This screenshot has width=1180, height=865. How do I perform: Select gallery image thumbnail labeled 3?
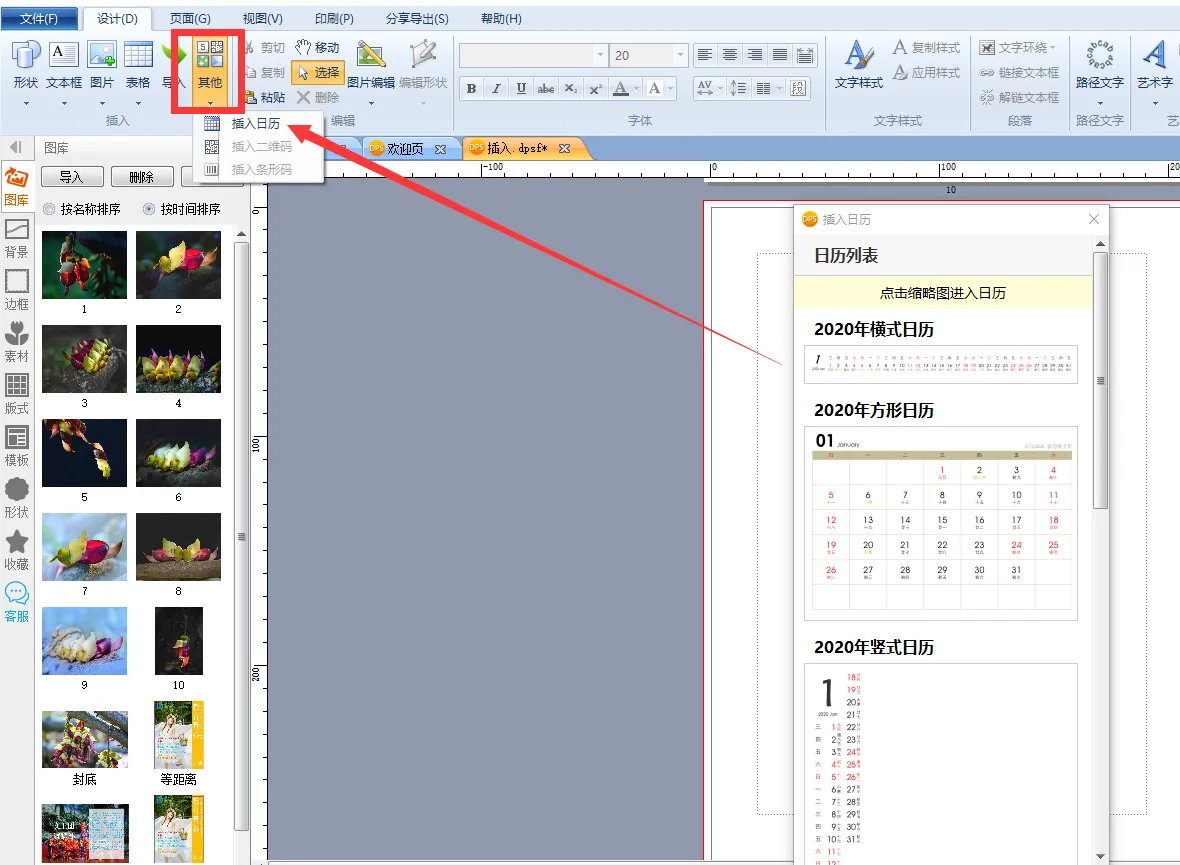click(84, 359)
